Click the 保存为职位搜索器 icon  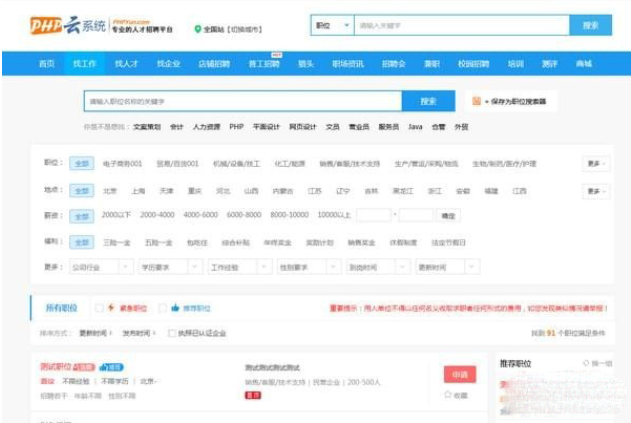point(476,101)
